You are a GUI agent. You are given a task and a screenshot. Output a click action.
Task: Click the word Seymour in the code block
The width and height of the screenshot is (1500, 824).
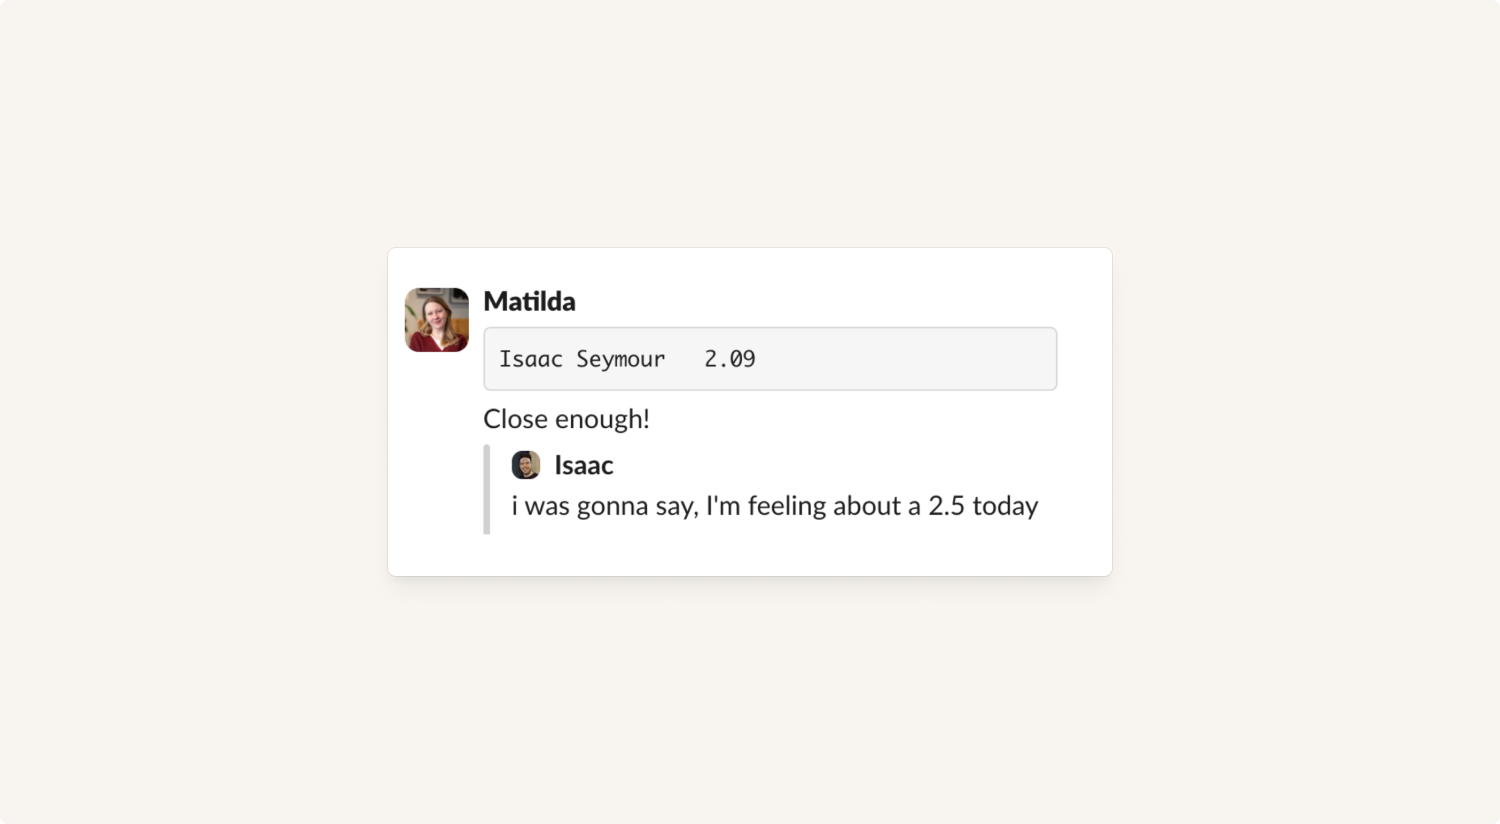(620, 359)
